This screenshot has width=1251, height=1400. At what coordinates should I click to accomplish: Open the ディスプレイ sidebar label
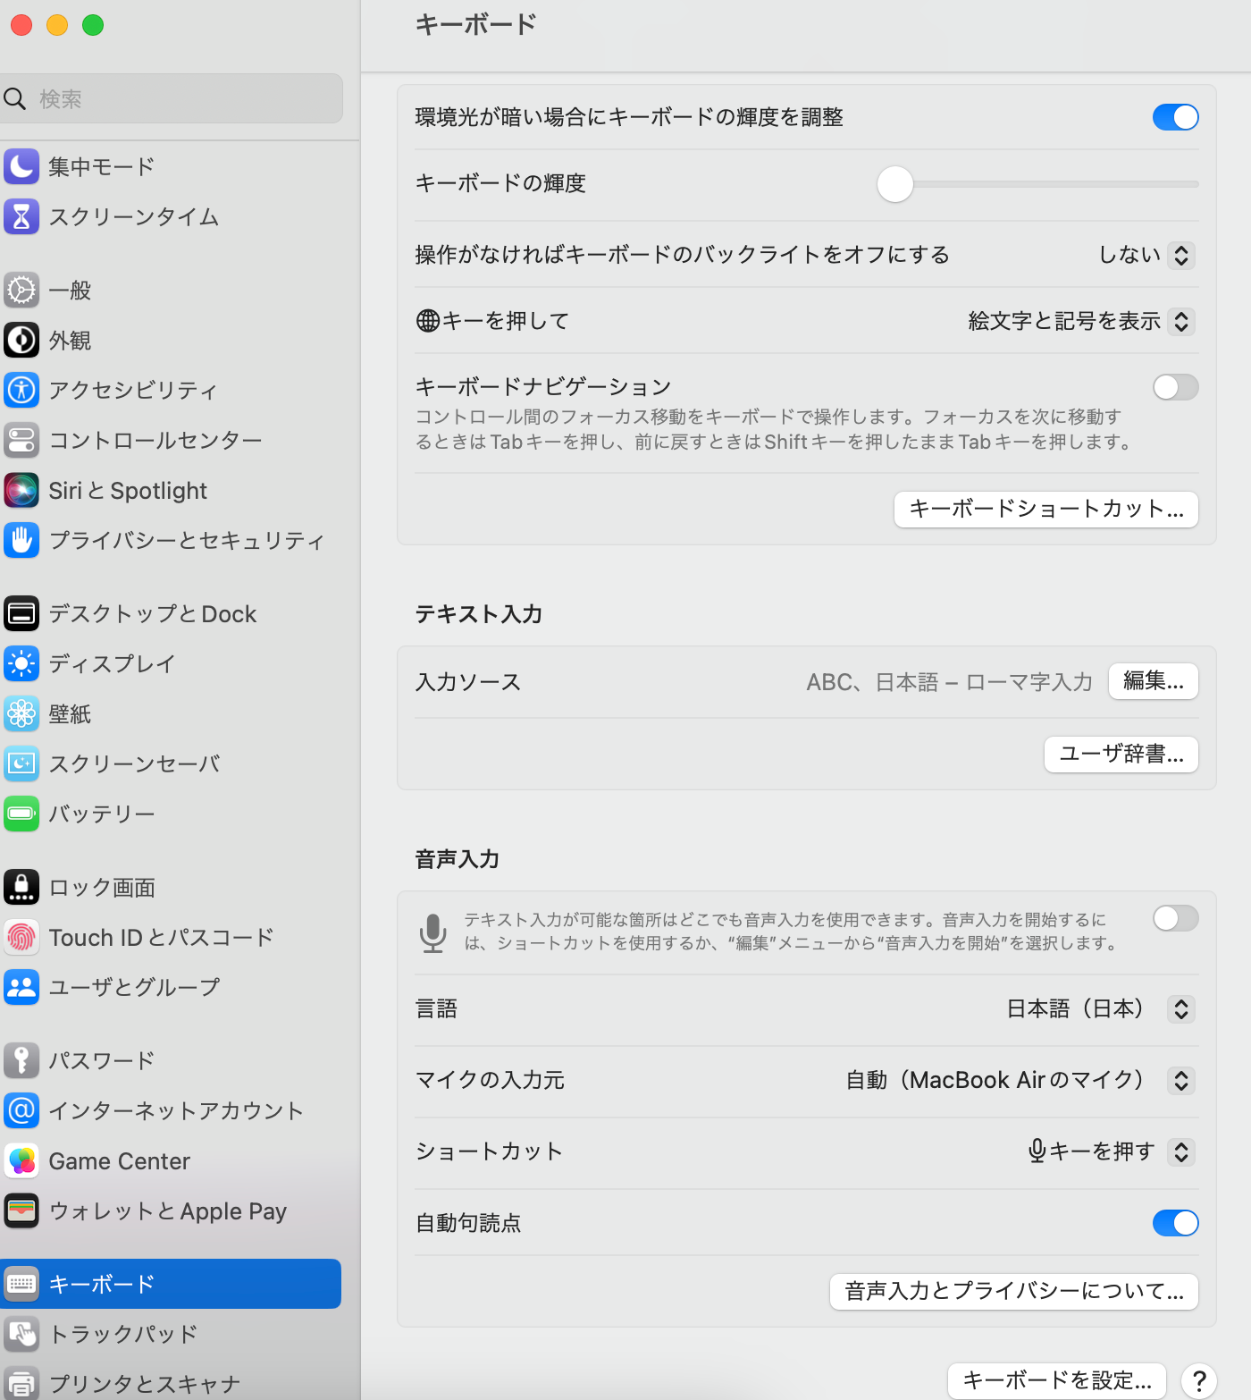[x=112, y=663]
